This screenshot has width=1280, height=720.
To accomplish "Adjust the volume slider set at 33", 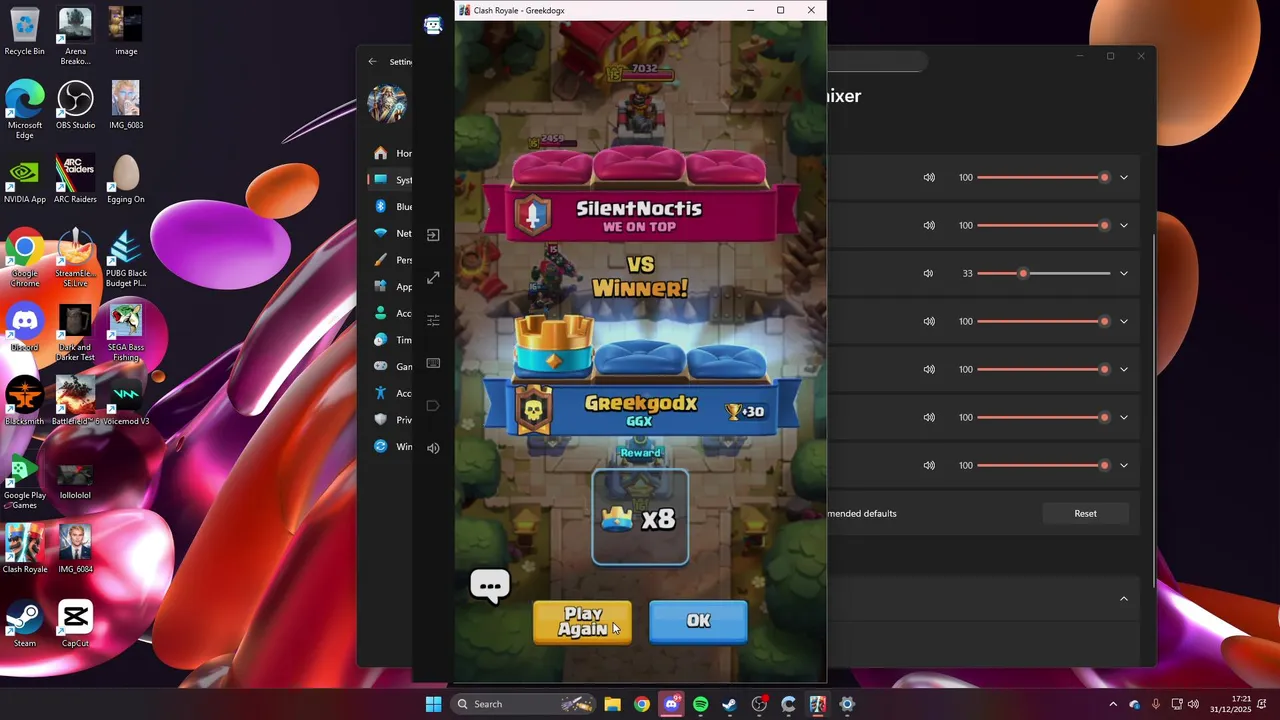I will (x=1044, y=273).
